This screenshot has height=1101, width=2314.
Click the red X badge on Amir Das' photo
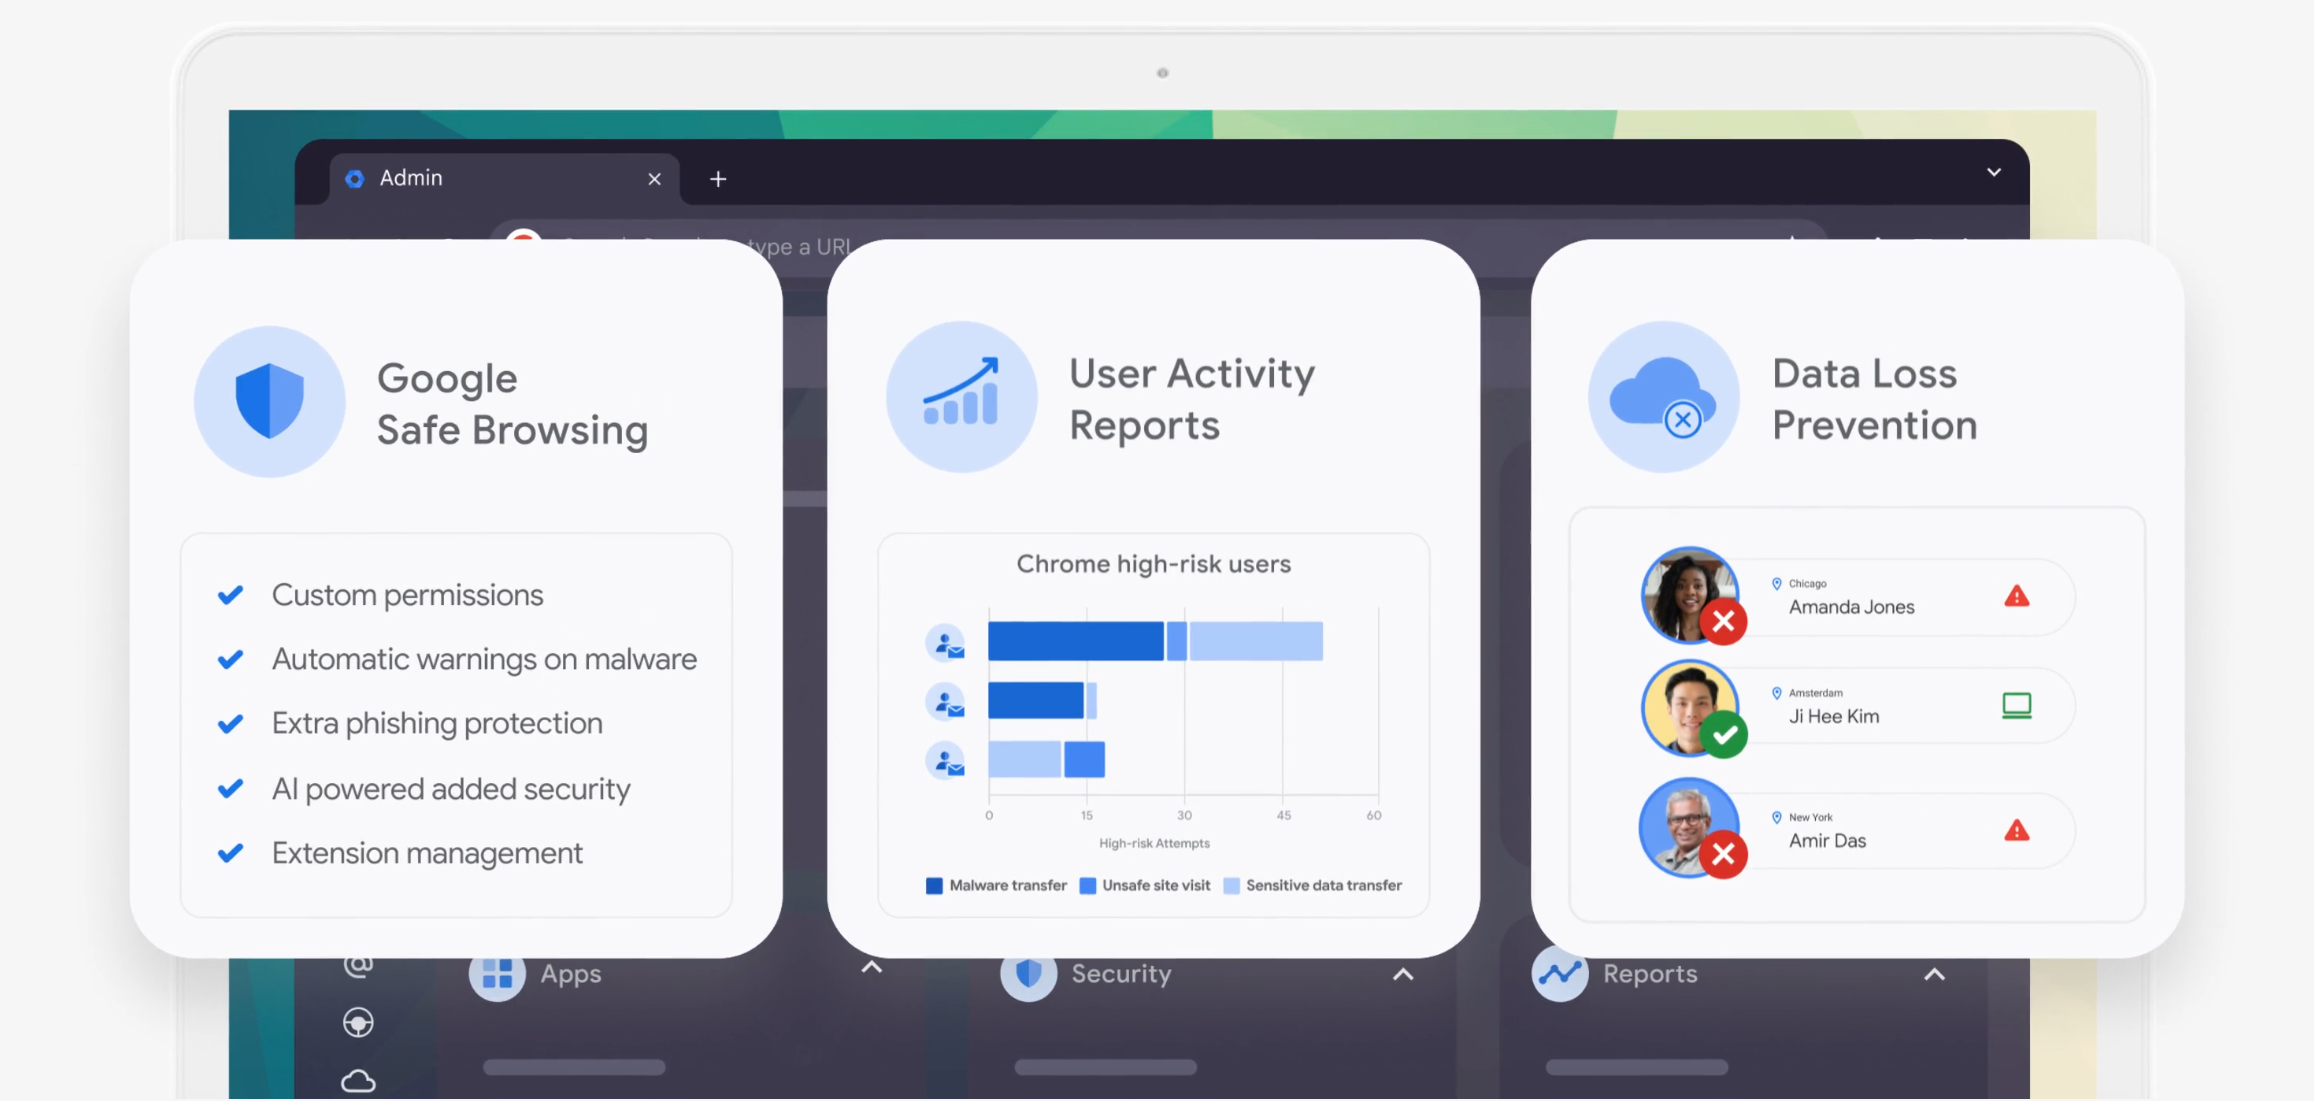point(1723,855)
